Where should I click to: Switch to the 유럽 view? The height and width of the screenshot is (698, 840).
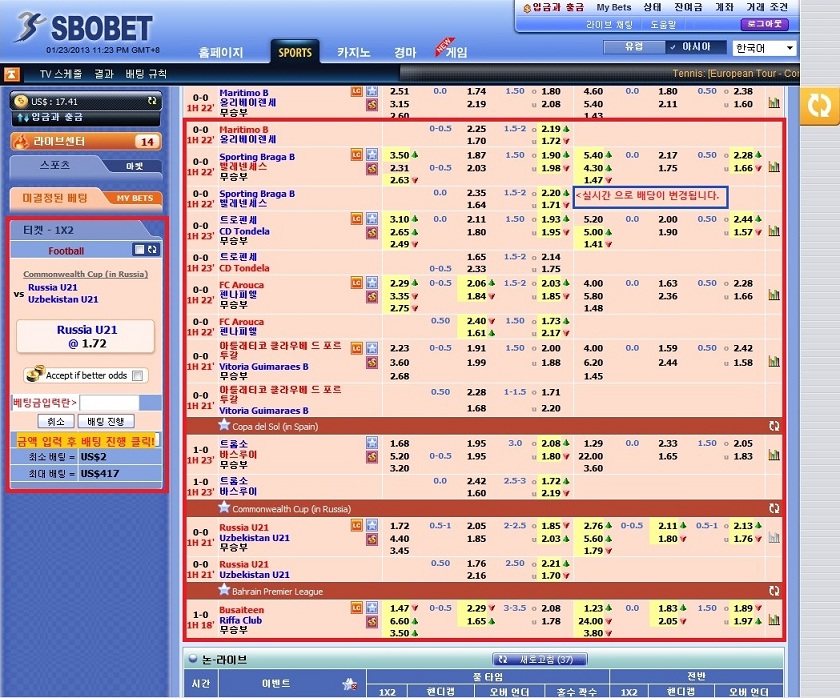point(634,47)
